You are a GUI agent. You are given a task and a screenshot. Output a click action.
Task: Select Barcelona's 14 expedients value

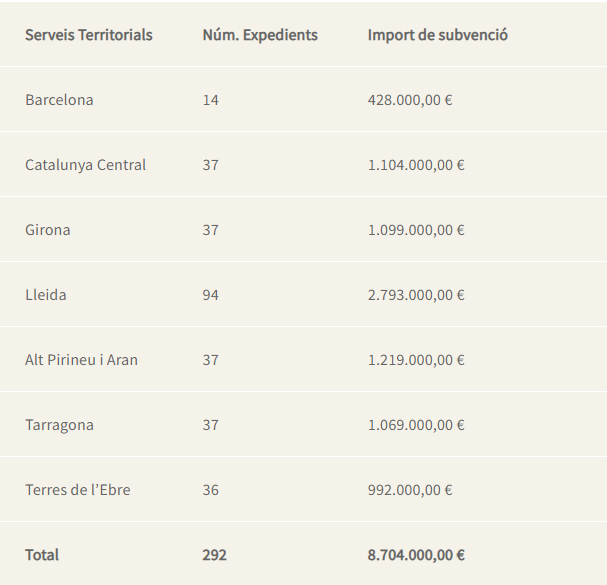(211, 100)
